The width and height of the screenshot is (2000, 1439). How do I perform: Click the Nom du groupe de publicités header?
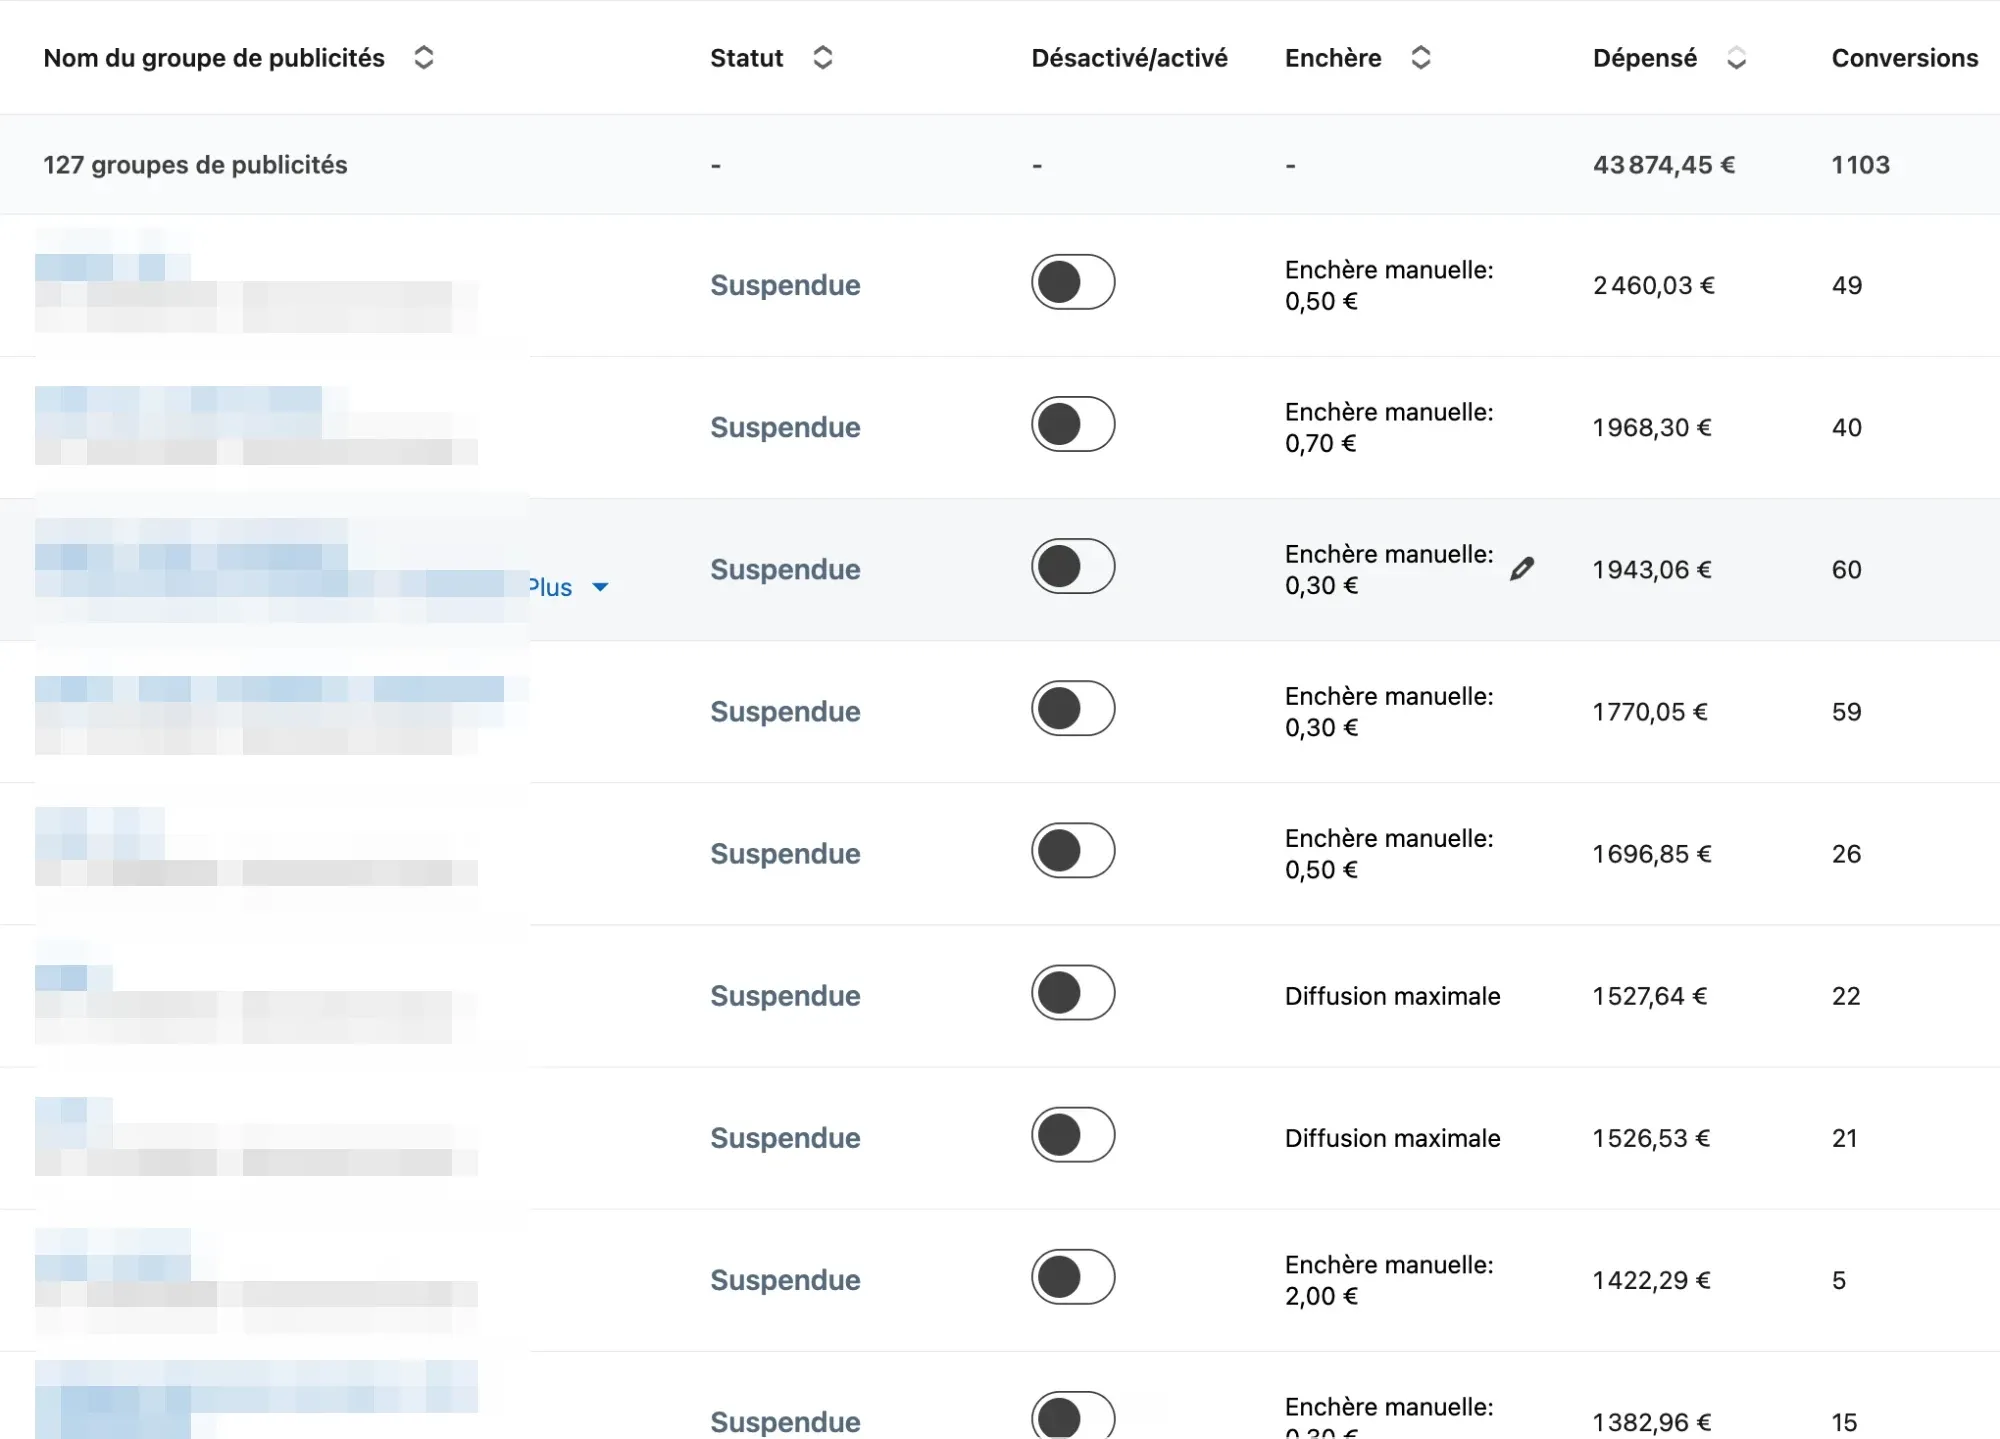coord(214,58)
